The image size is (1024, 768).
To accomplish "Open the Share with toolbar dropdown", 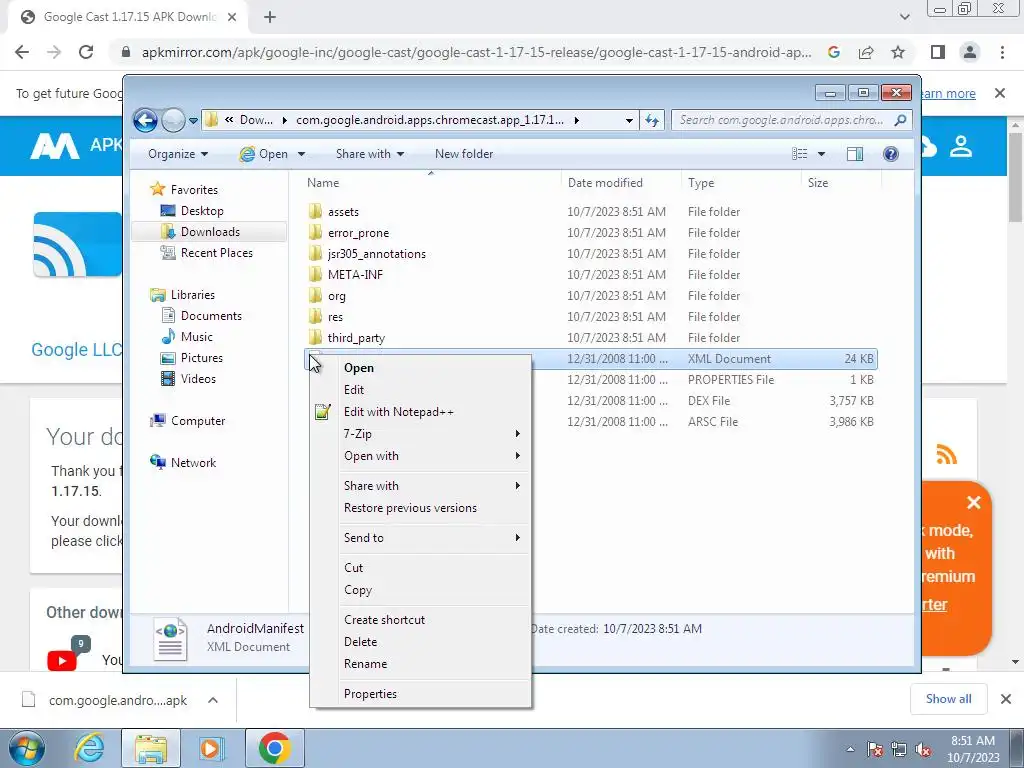I will coord(370,154).
